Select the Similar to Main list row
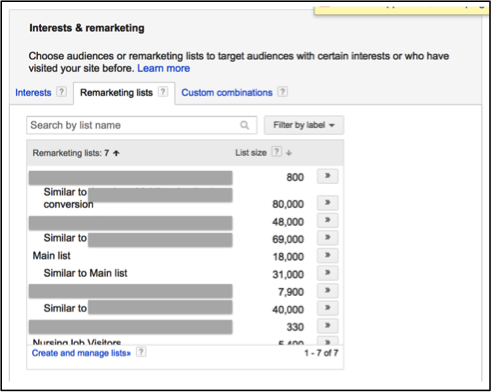 coord(85,273)
